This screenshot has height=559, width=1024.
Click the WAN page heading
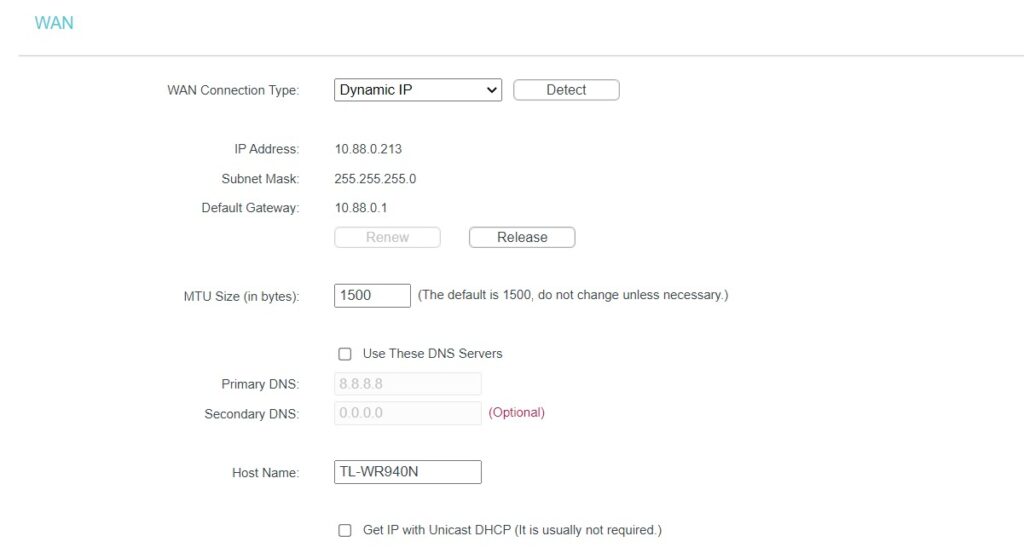point(54,23)
